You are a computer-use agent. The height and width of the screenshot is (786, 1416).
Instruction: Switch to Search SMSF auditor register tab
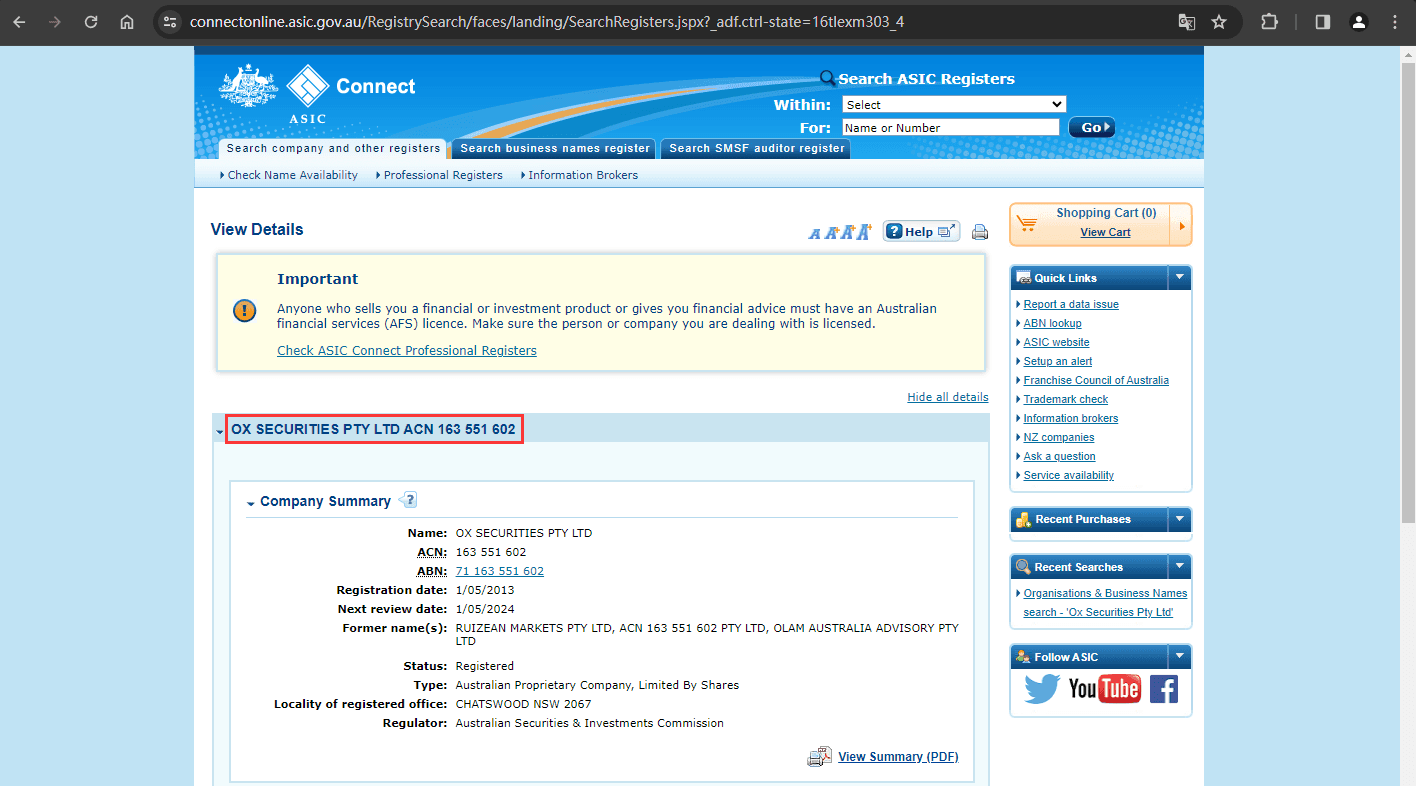756,148
